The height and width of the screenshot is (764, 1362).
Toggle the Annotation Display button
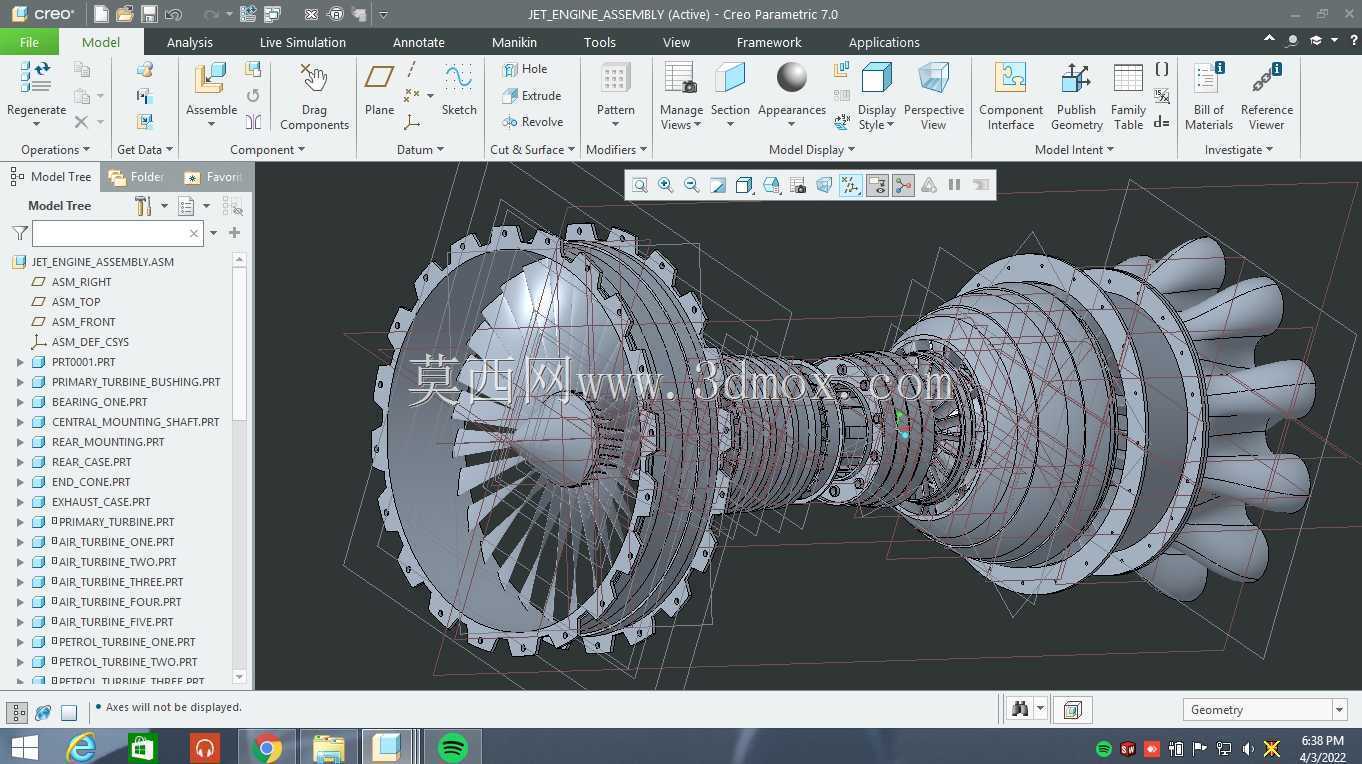tap(877, 185)
